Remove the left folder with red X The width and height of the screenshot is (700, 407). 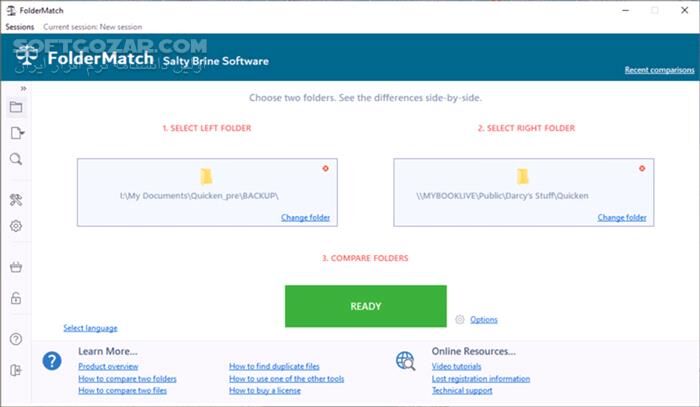(325, 168)
